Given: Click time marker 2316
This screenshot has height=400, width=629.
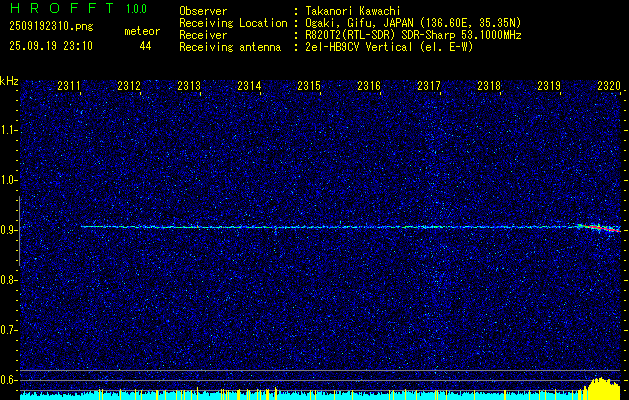Looking at the screenshot, I should [369, 86].
